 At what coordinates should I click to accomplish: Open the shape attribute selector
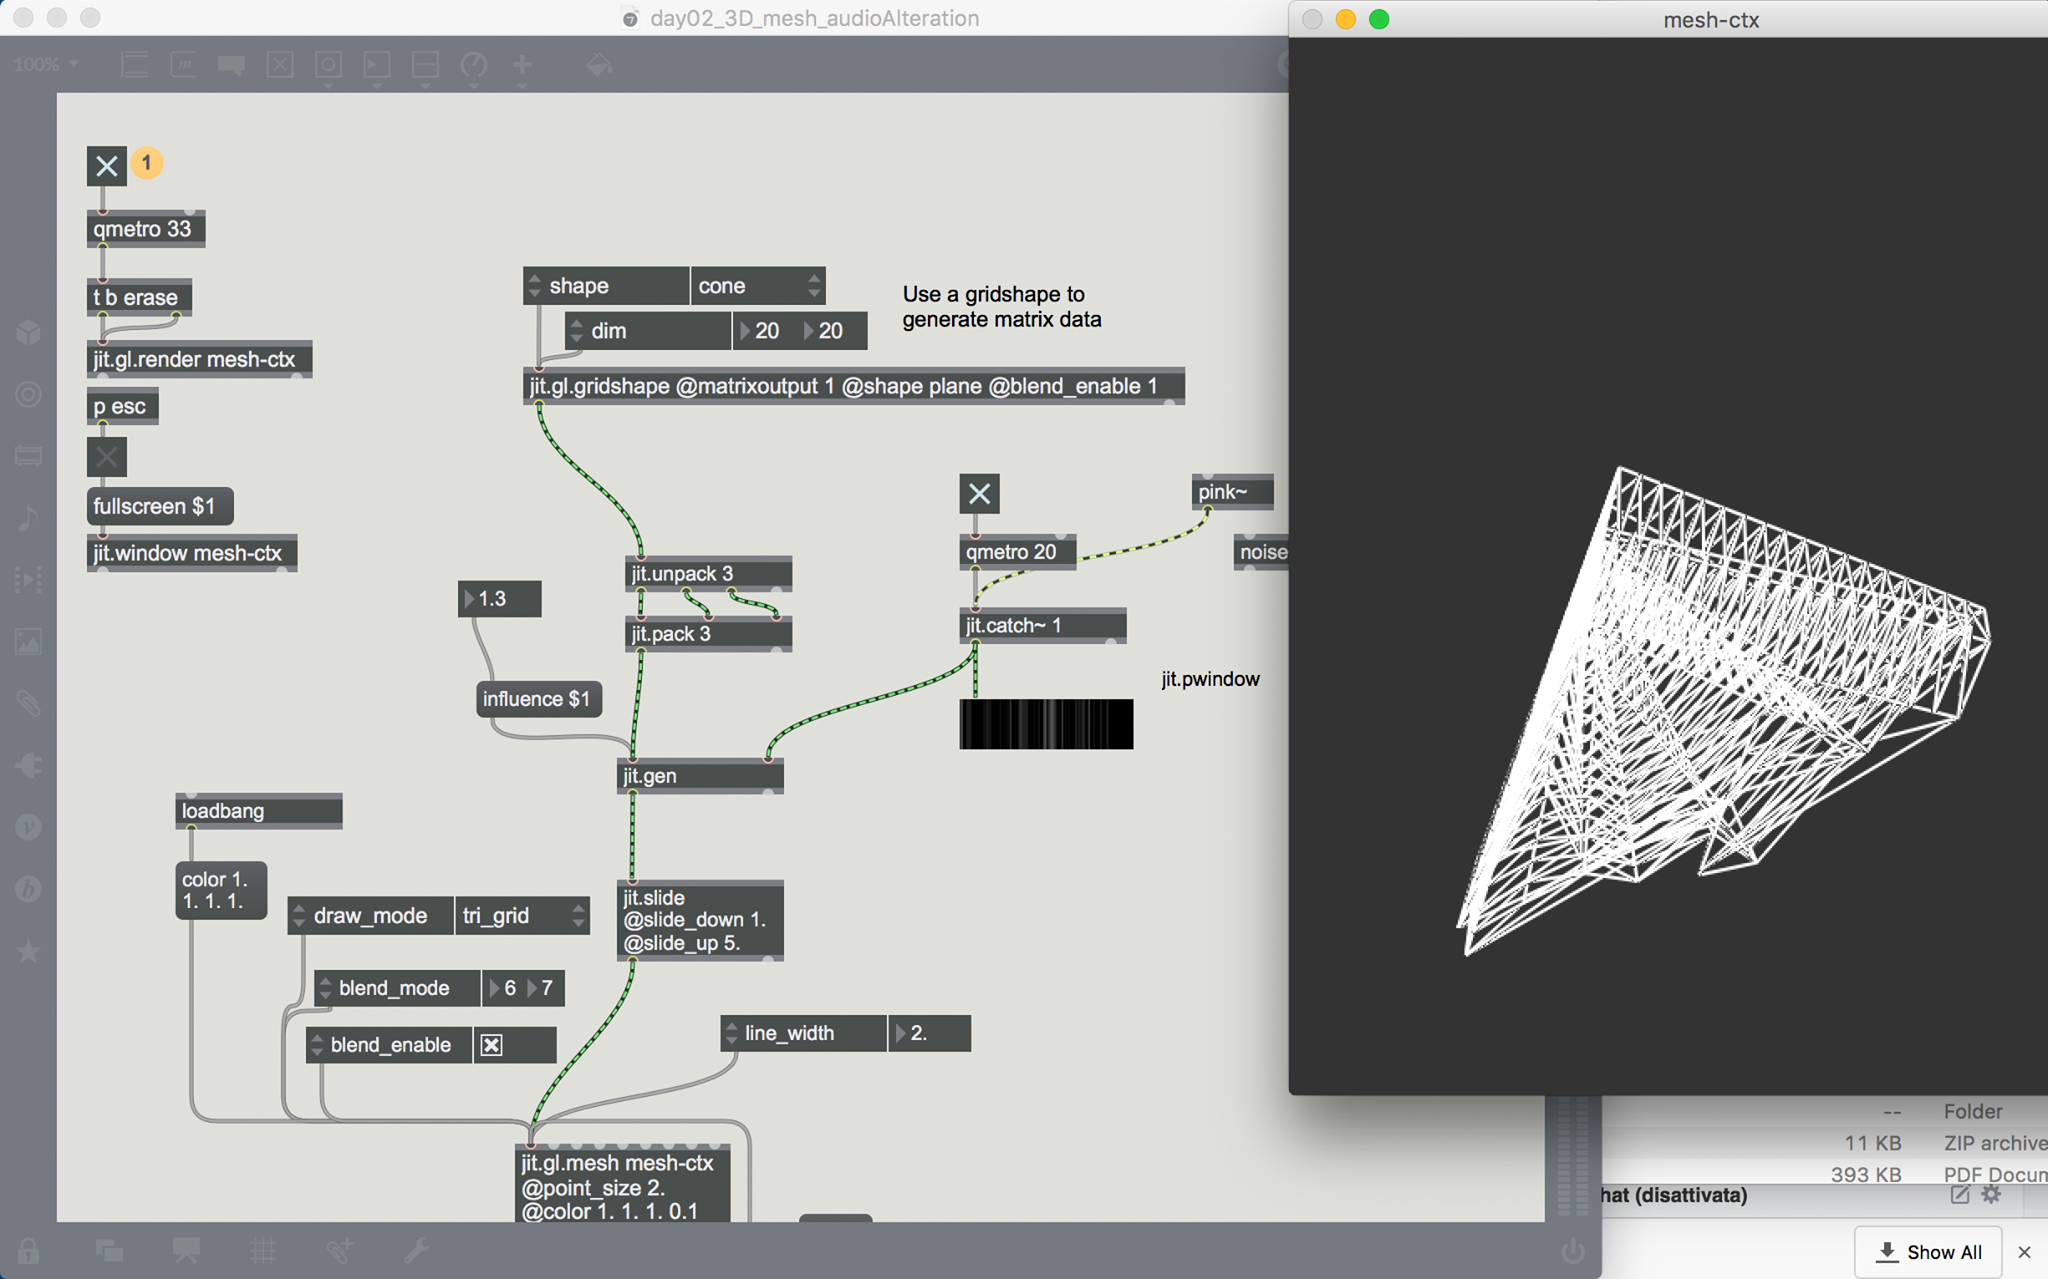click(606, 286)
